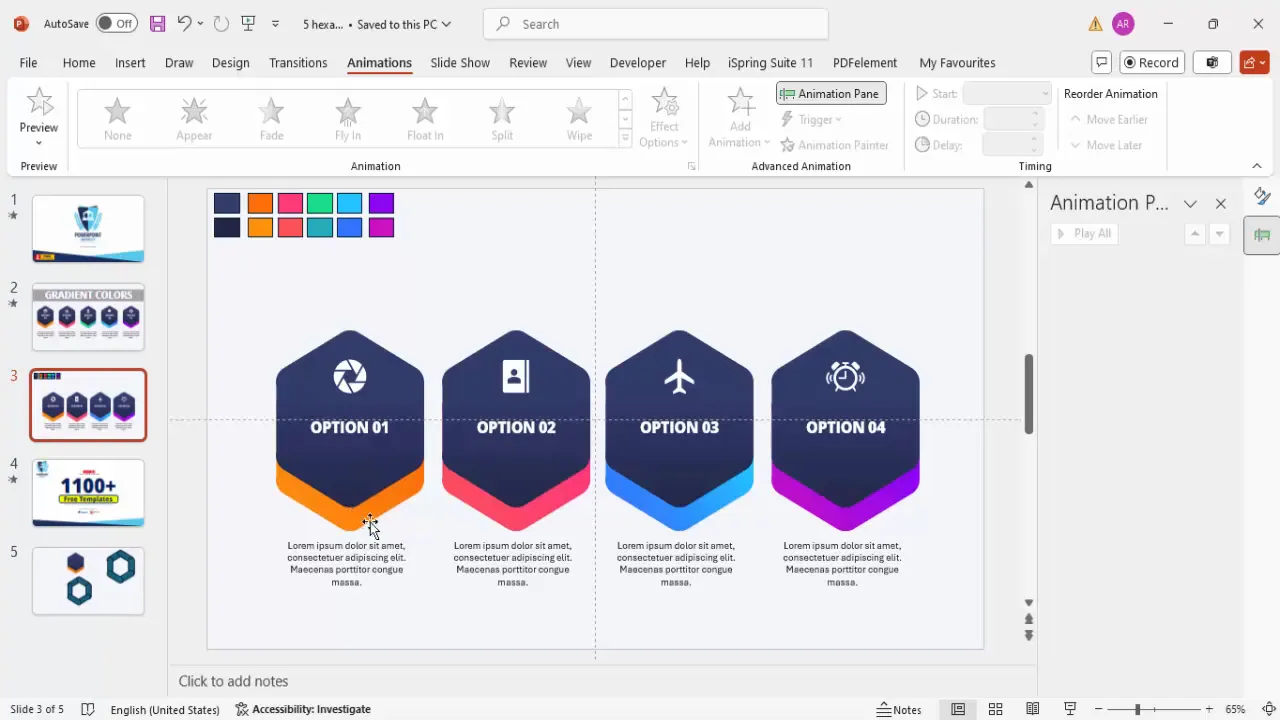
Task: Click the Save icon in title bar
Action: pos(157,23)
